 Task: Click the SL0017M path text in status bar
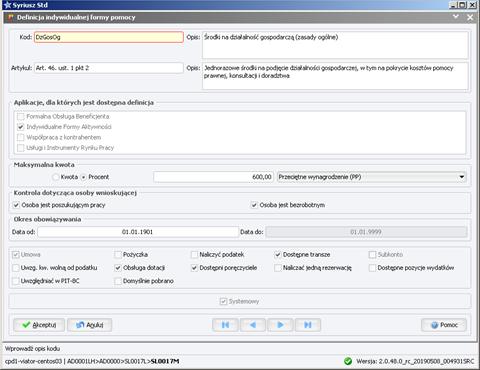pyautogui.click(x=165, y=361)
